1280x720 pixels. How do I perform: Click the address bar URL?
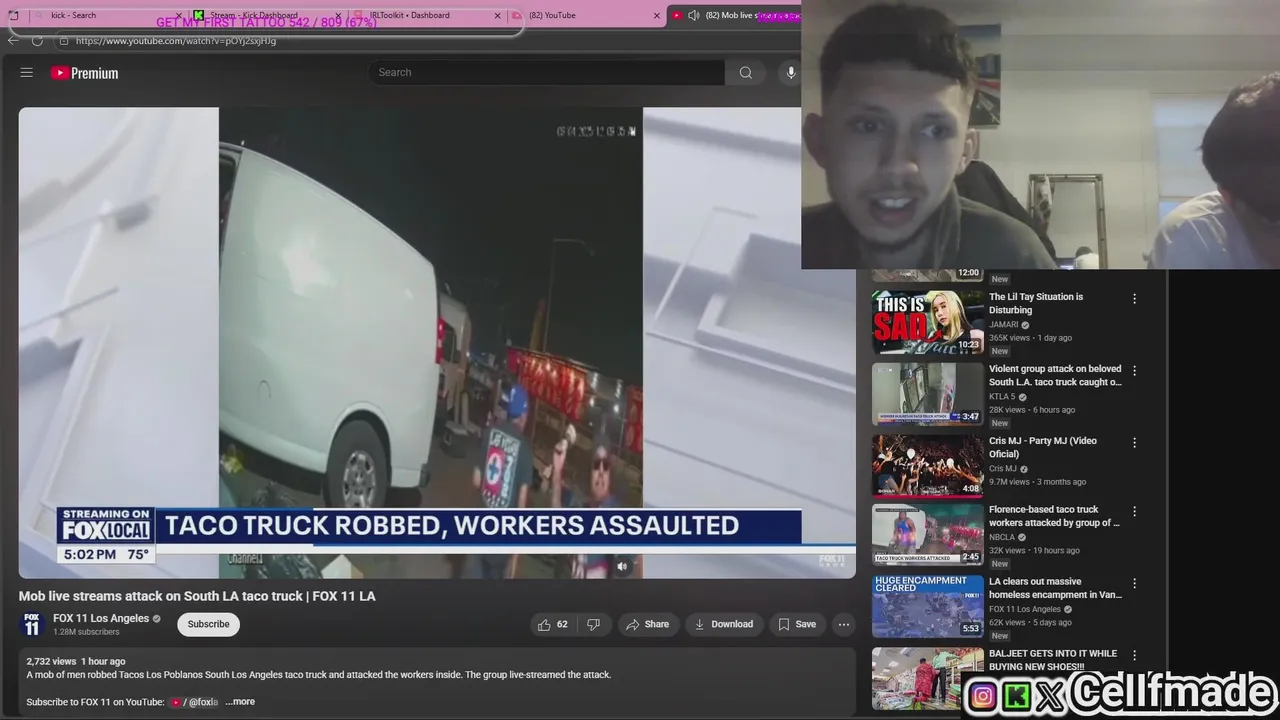click(176, 41)
